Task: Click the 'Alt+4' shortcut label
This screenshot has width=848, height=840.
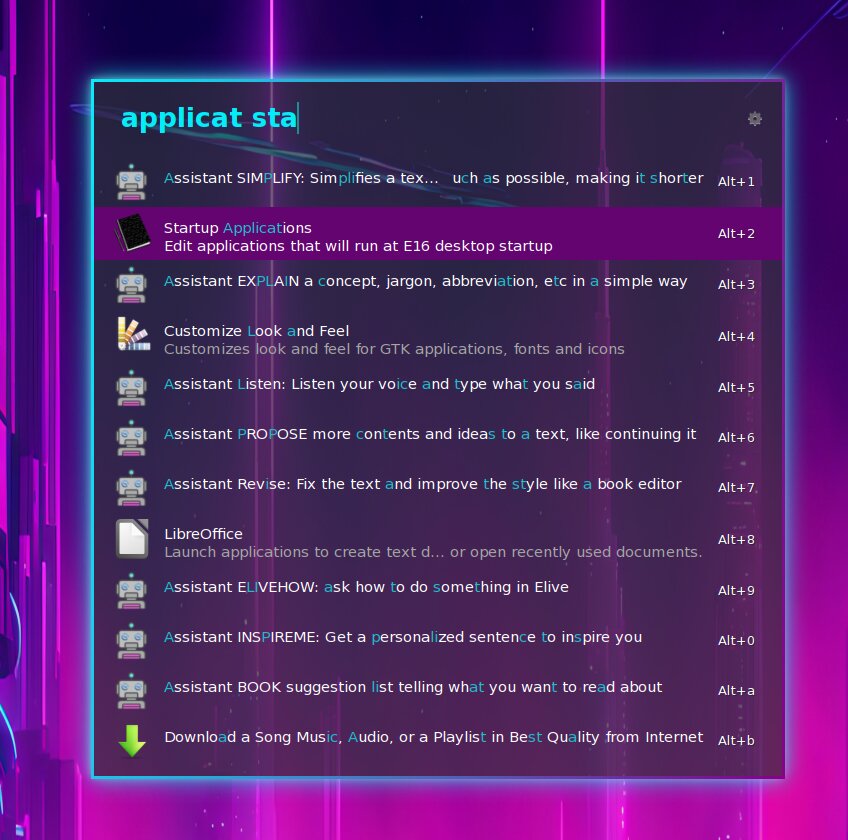Action: (x=736, y=336)
